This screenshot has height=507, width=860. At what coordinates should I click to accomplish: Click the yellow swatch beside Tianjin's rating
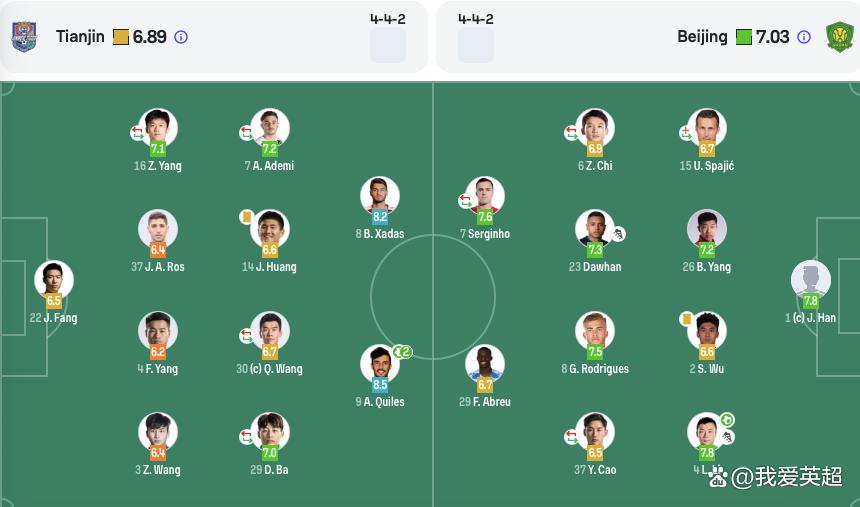[121, 37]
